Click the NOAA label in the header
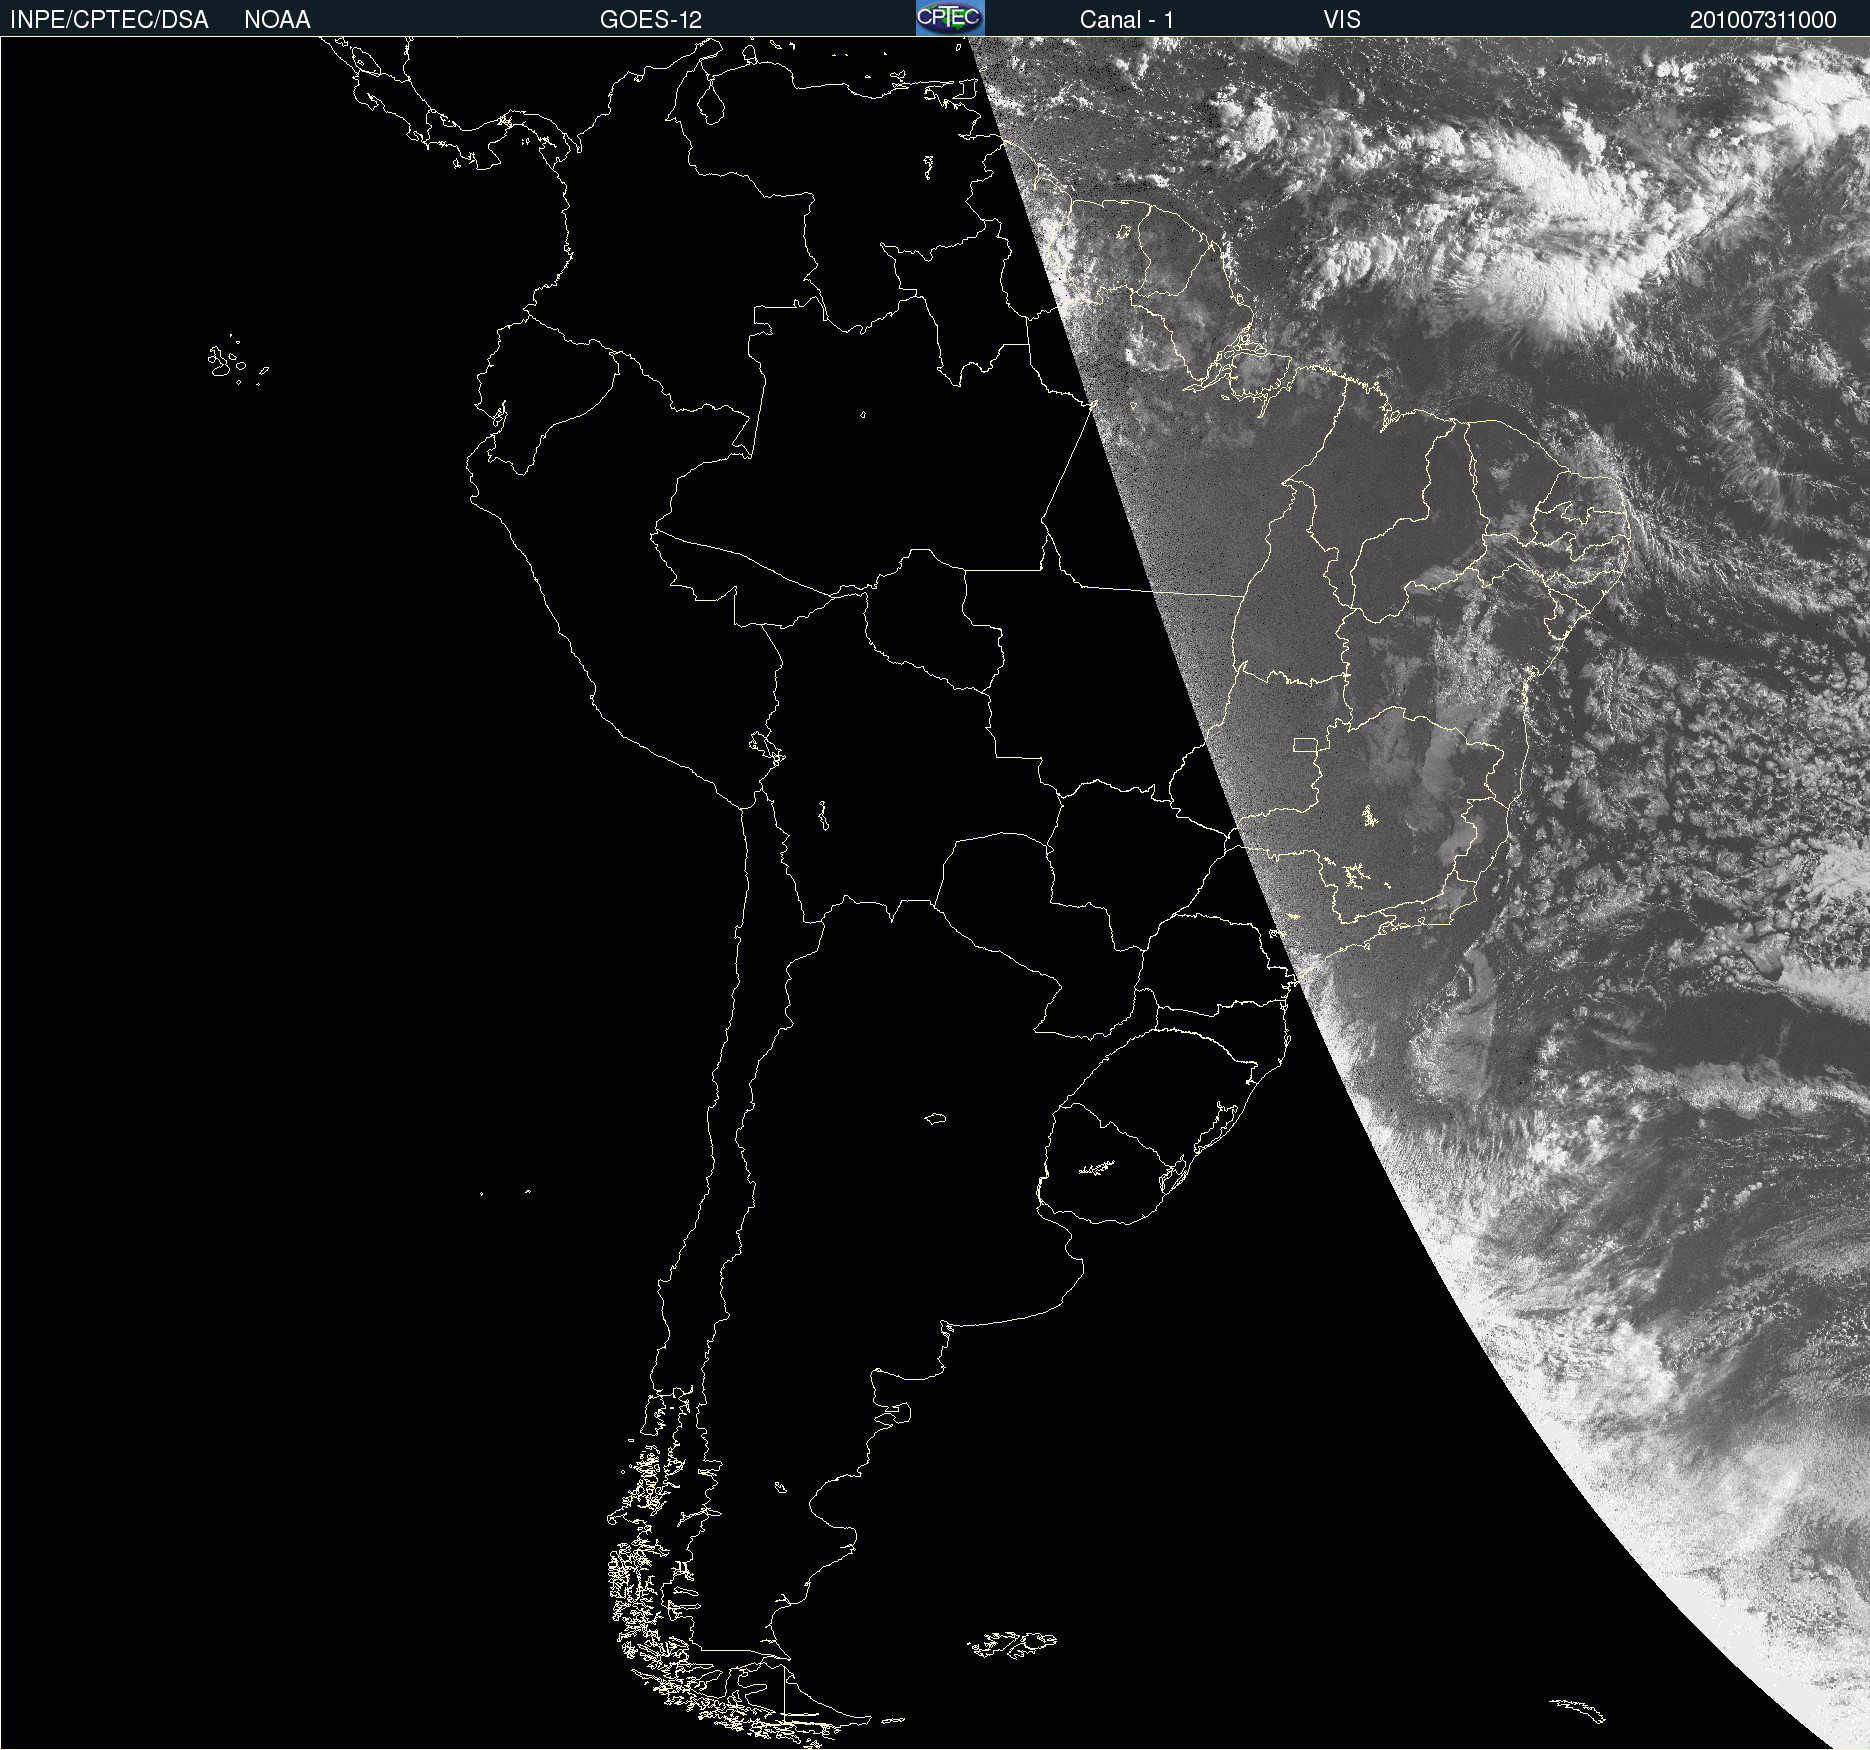 click(x=277, y=20)
